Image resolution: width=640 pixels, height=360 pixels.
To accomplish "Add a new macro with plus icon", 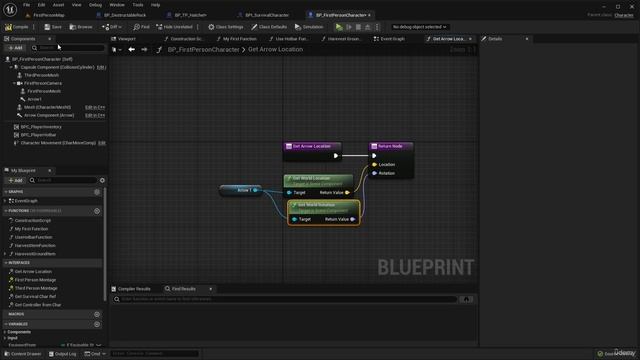I will (x=97, y=314).
